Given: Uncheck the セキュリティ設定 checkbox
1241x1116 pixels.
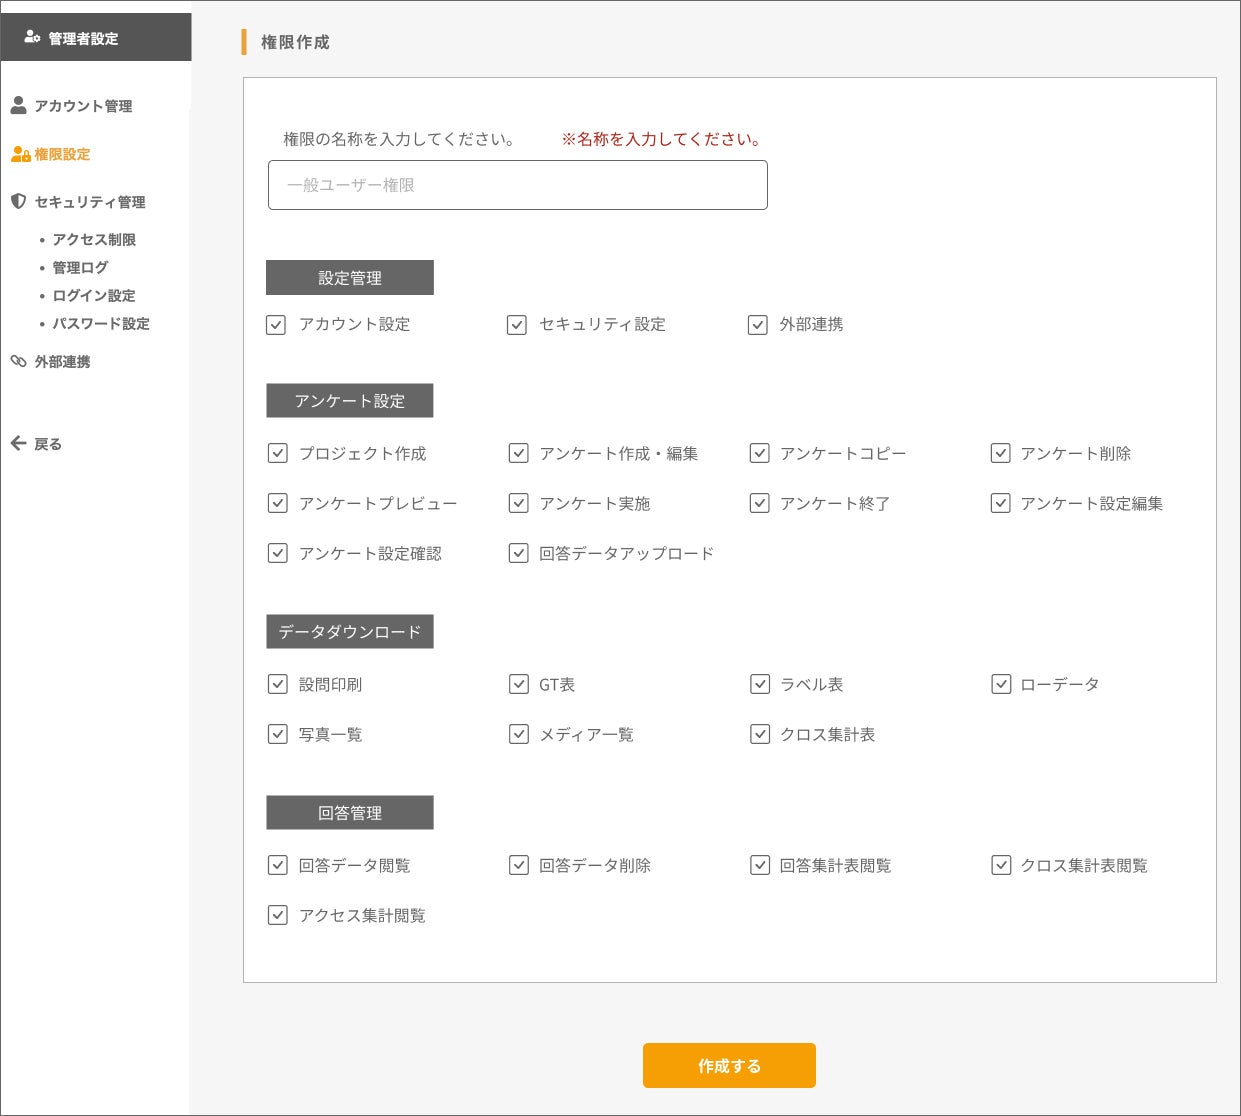Looking at the screenshot, I should pos(516,325).
